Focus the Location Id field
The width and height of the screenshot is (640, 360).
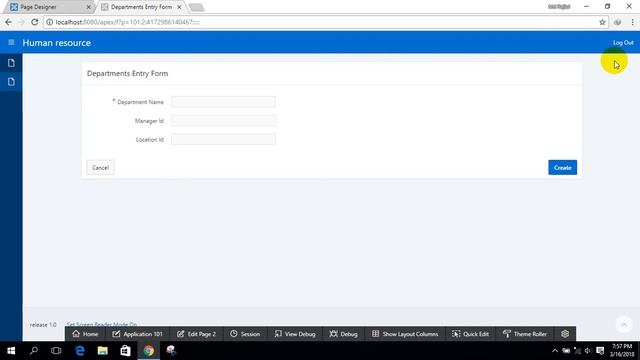click(223, 139)
